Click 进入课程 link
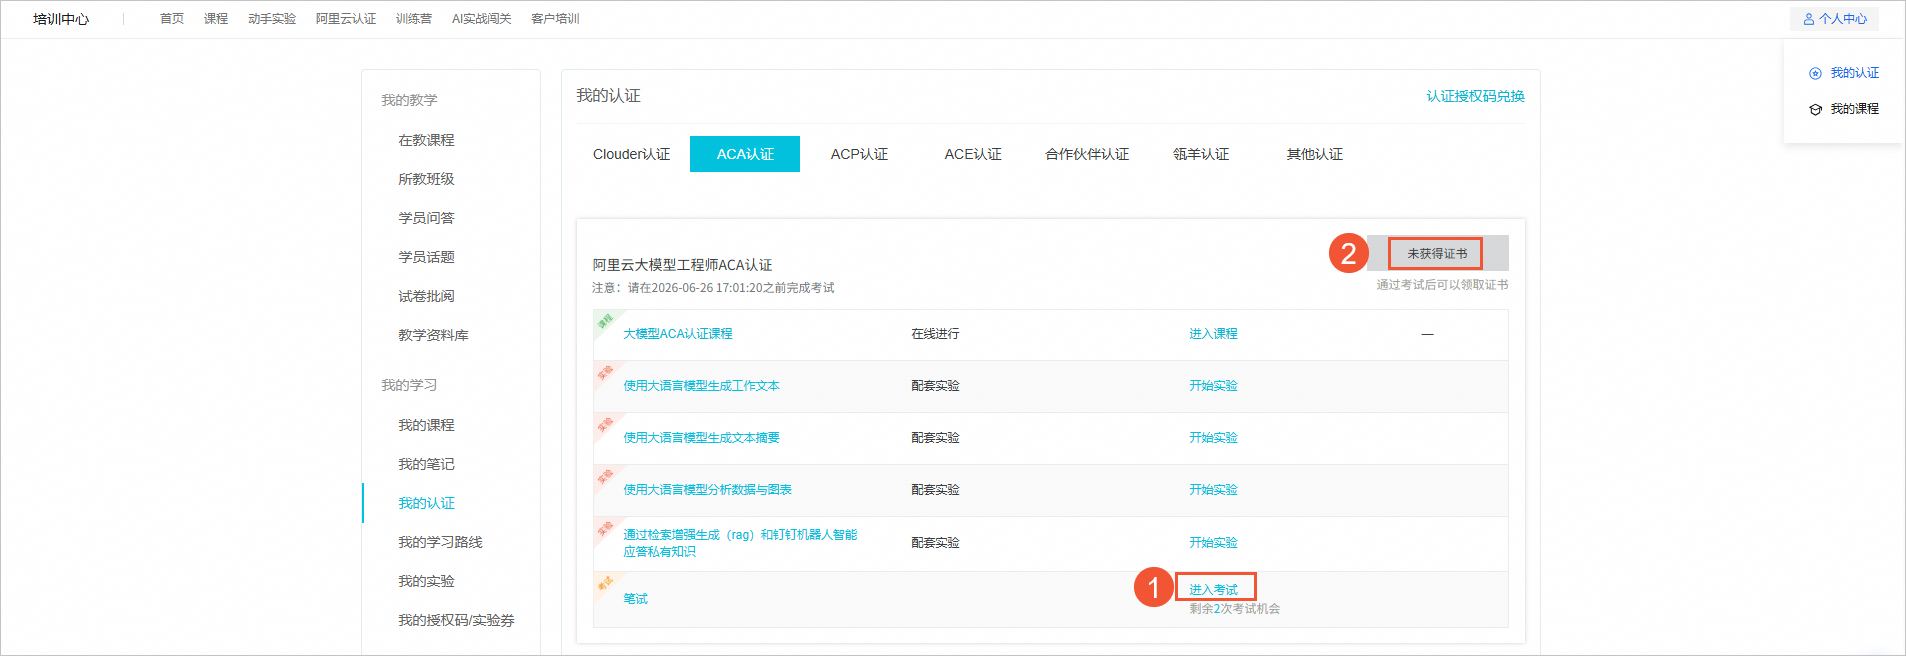 1213,334
